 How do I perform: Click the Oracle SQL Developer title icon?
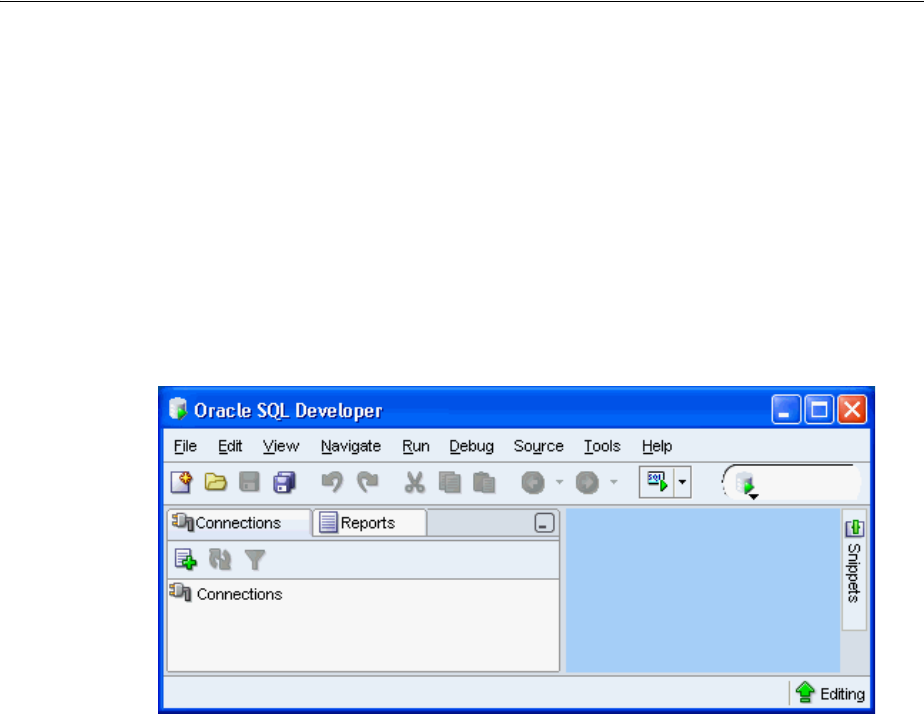coord(178,408)
